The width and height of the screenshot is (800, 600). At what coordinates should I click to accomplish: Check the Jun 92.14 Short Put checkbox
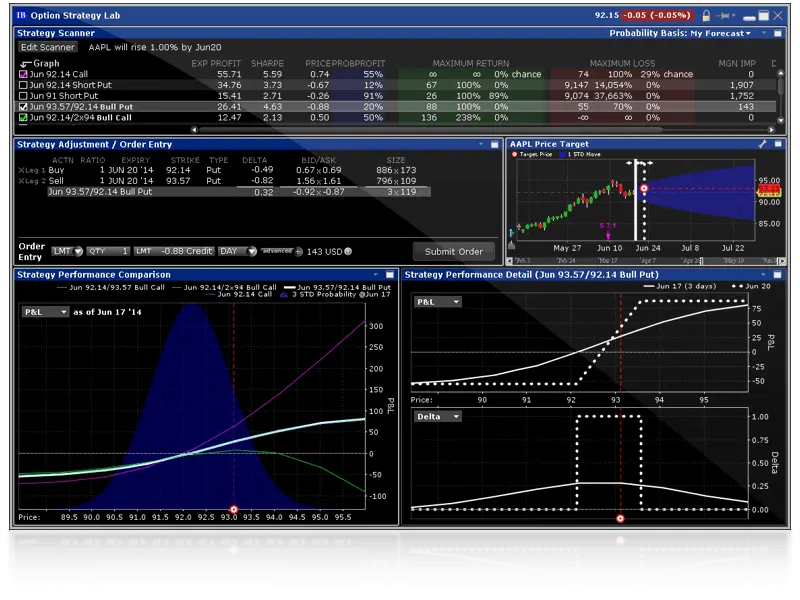23,85
